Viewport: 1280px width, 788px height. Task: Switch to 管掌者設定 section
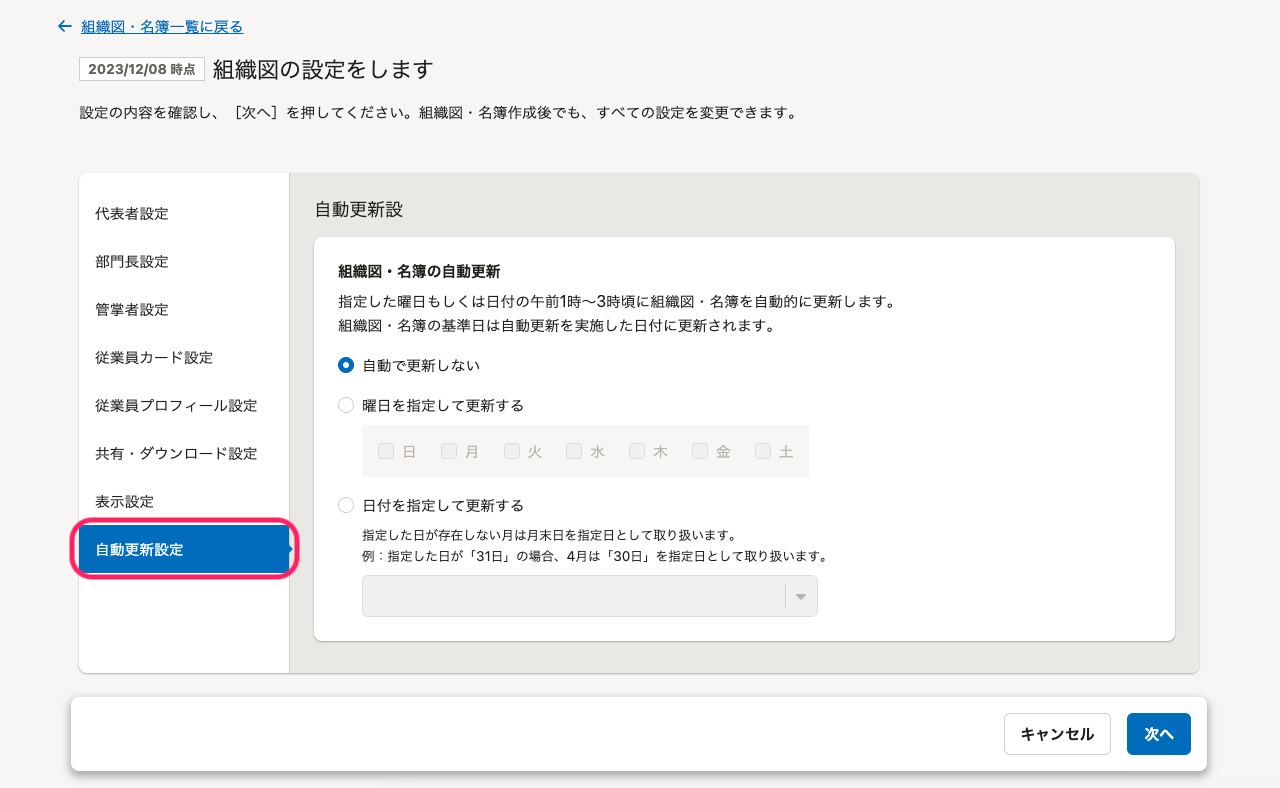132,310
